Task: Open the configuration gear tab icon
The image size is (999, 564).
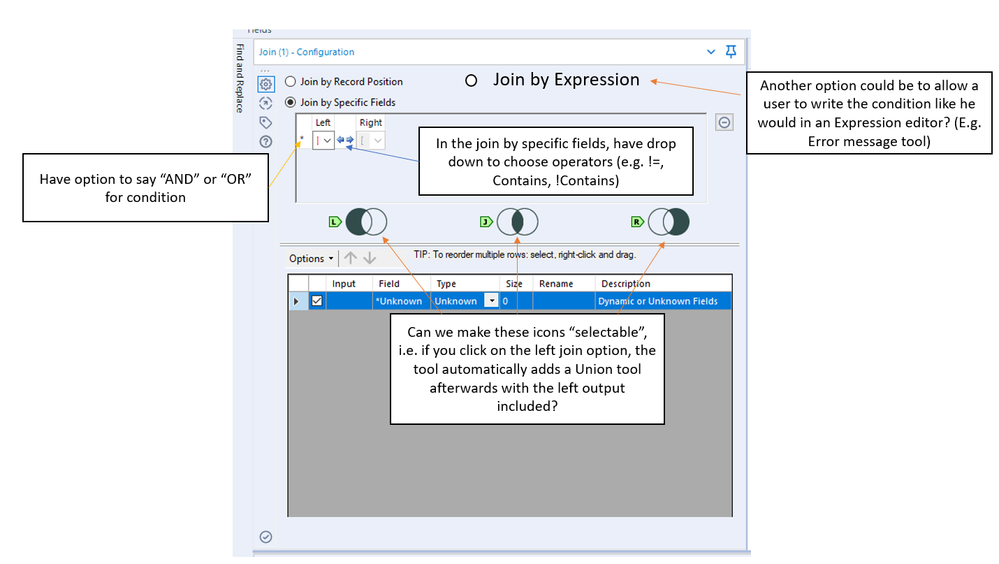Action: click(266, 84)
